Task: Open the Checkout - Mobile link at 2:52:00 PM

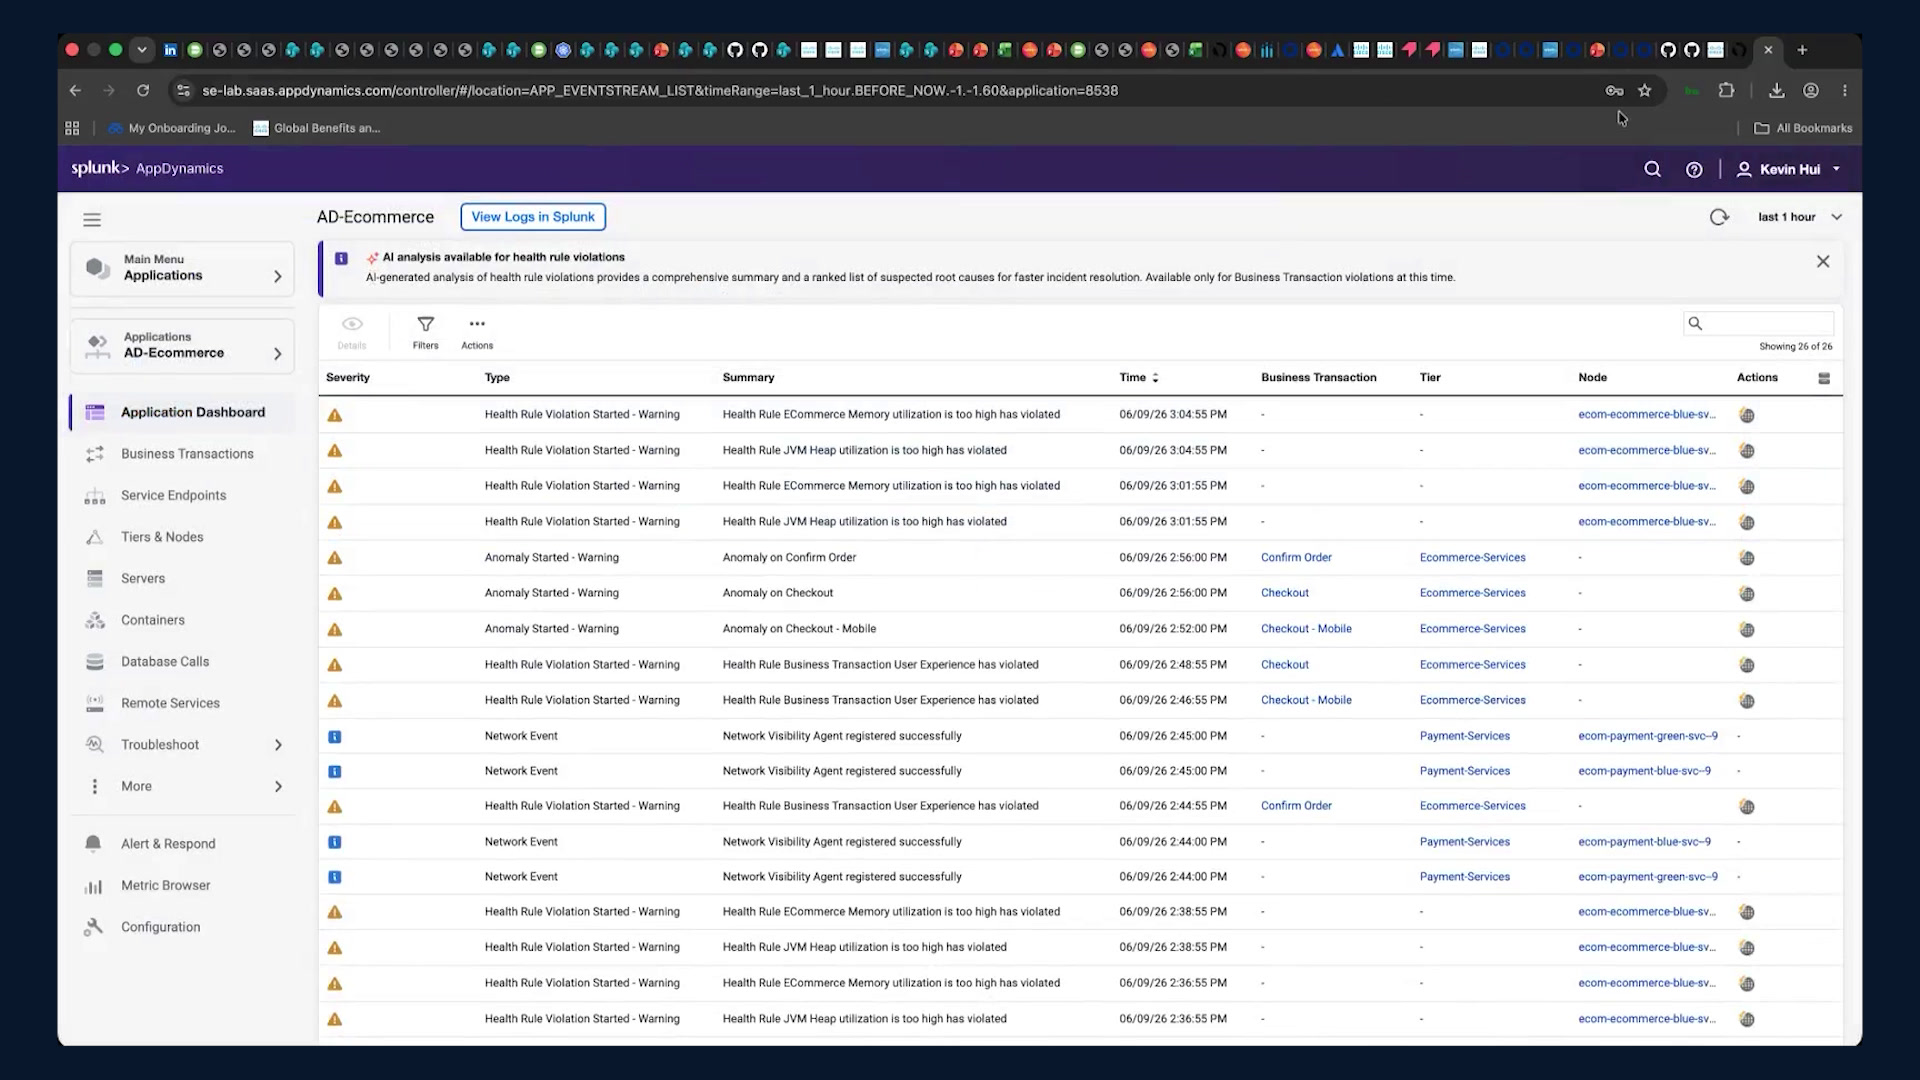Action: click(x=1306, y=629)
